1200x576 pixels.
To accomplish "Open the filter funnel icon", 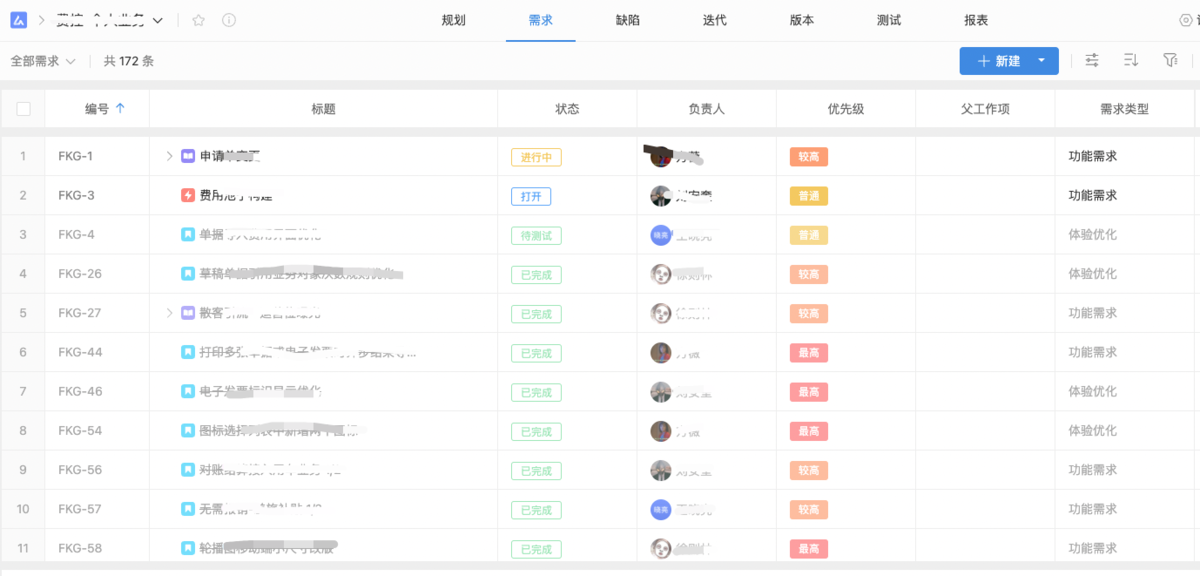I will pos(1170,60).
